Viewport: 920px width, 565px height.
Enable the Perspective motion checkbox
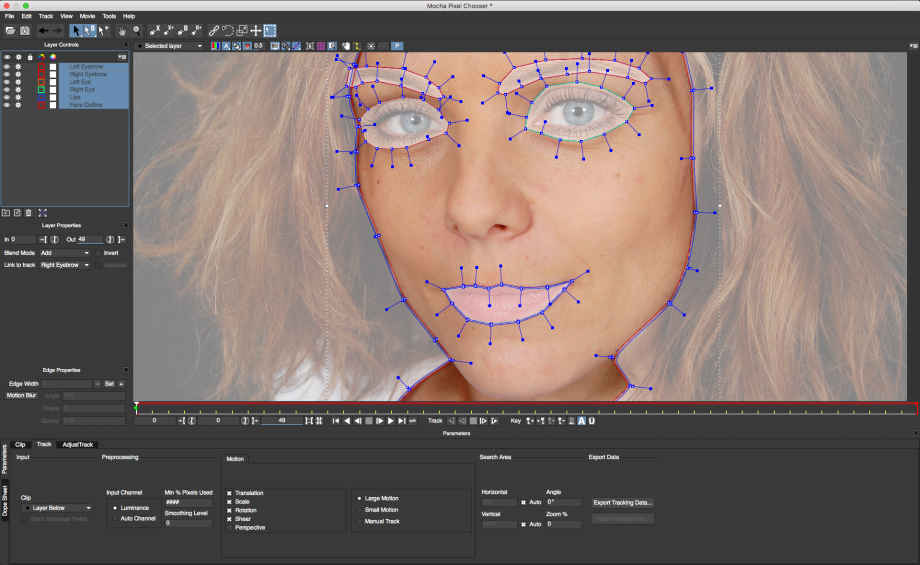(229, 528)
